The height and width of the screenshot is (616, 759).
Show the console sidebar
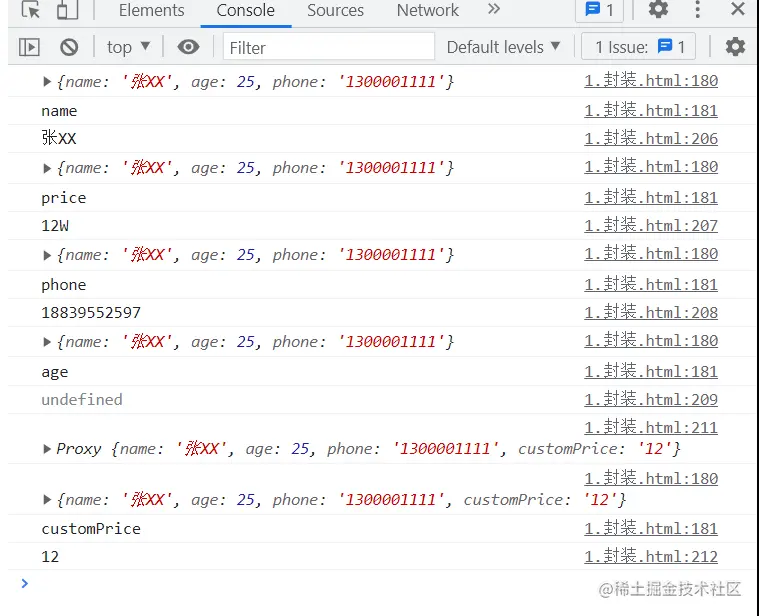tap(29, 47)
